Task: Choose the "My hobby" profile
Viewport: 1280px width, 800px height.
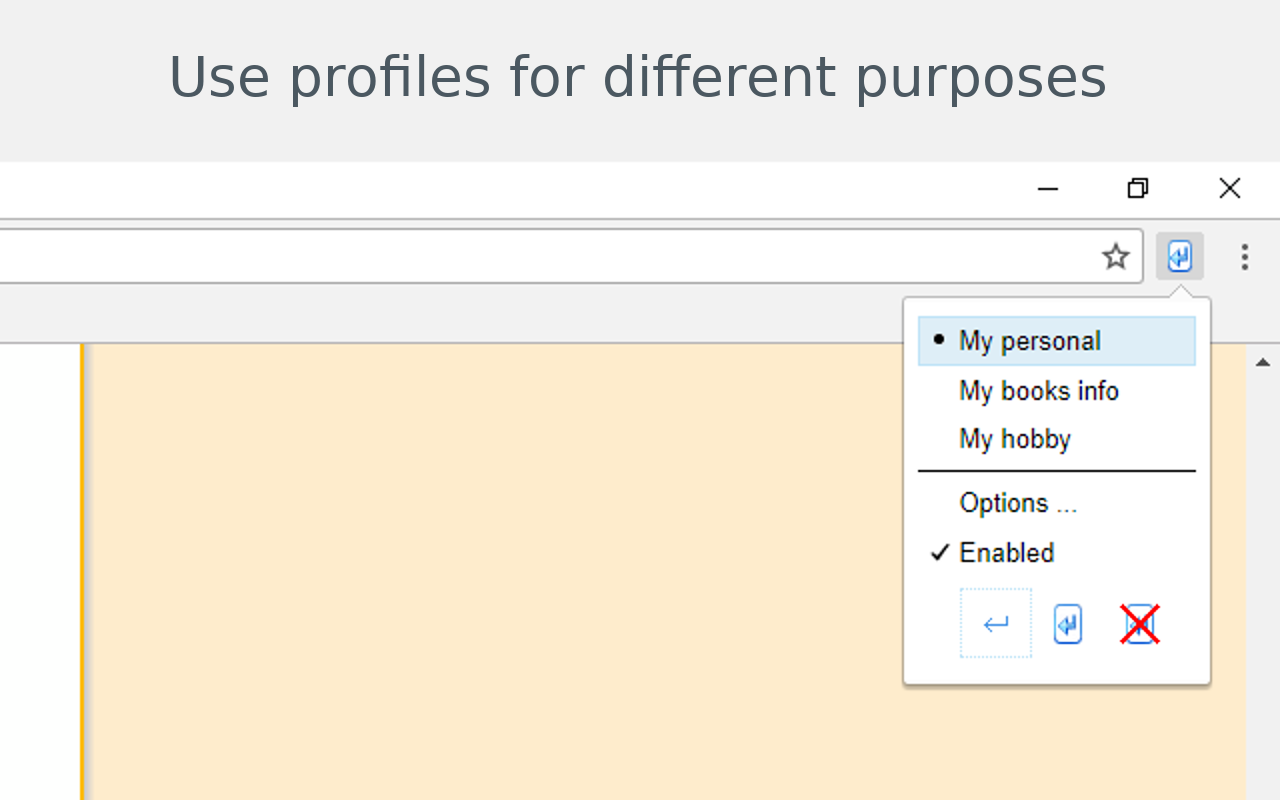Action: point(1015,439)
